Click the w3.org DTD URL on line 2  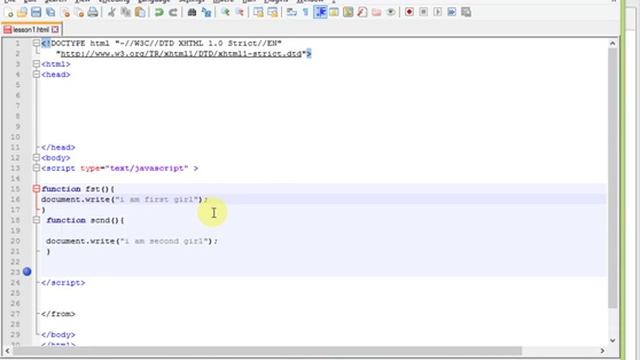pyautogui.click(x=181, y=53)
